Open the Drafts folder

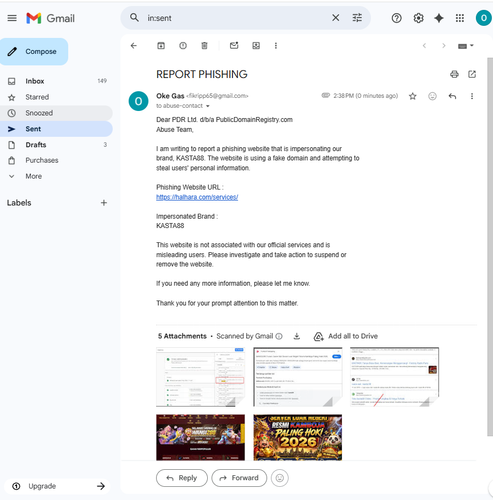click(x=56, y=145)
